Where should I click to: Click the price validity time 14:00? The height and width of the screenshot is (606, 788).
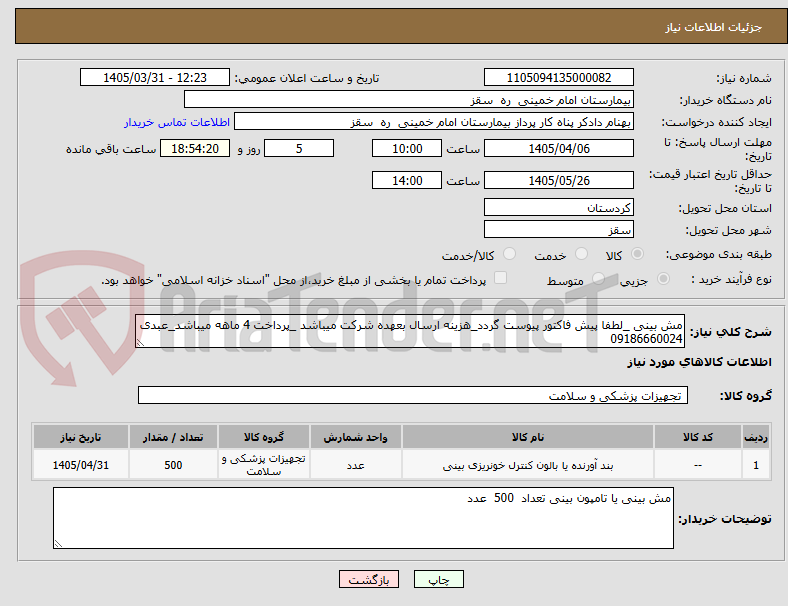pyautogui.click(x=407, y=180)
